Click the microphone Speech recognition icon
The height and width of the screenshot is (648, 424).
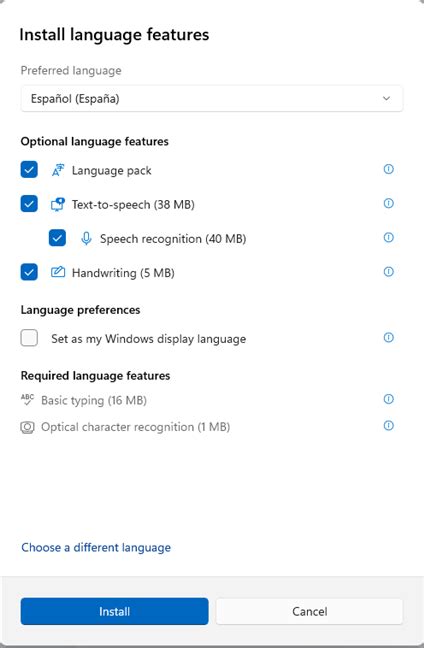[x=86, y=238]
